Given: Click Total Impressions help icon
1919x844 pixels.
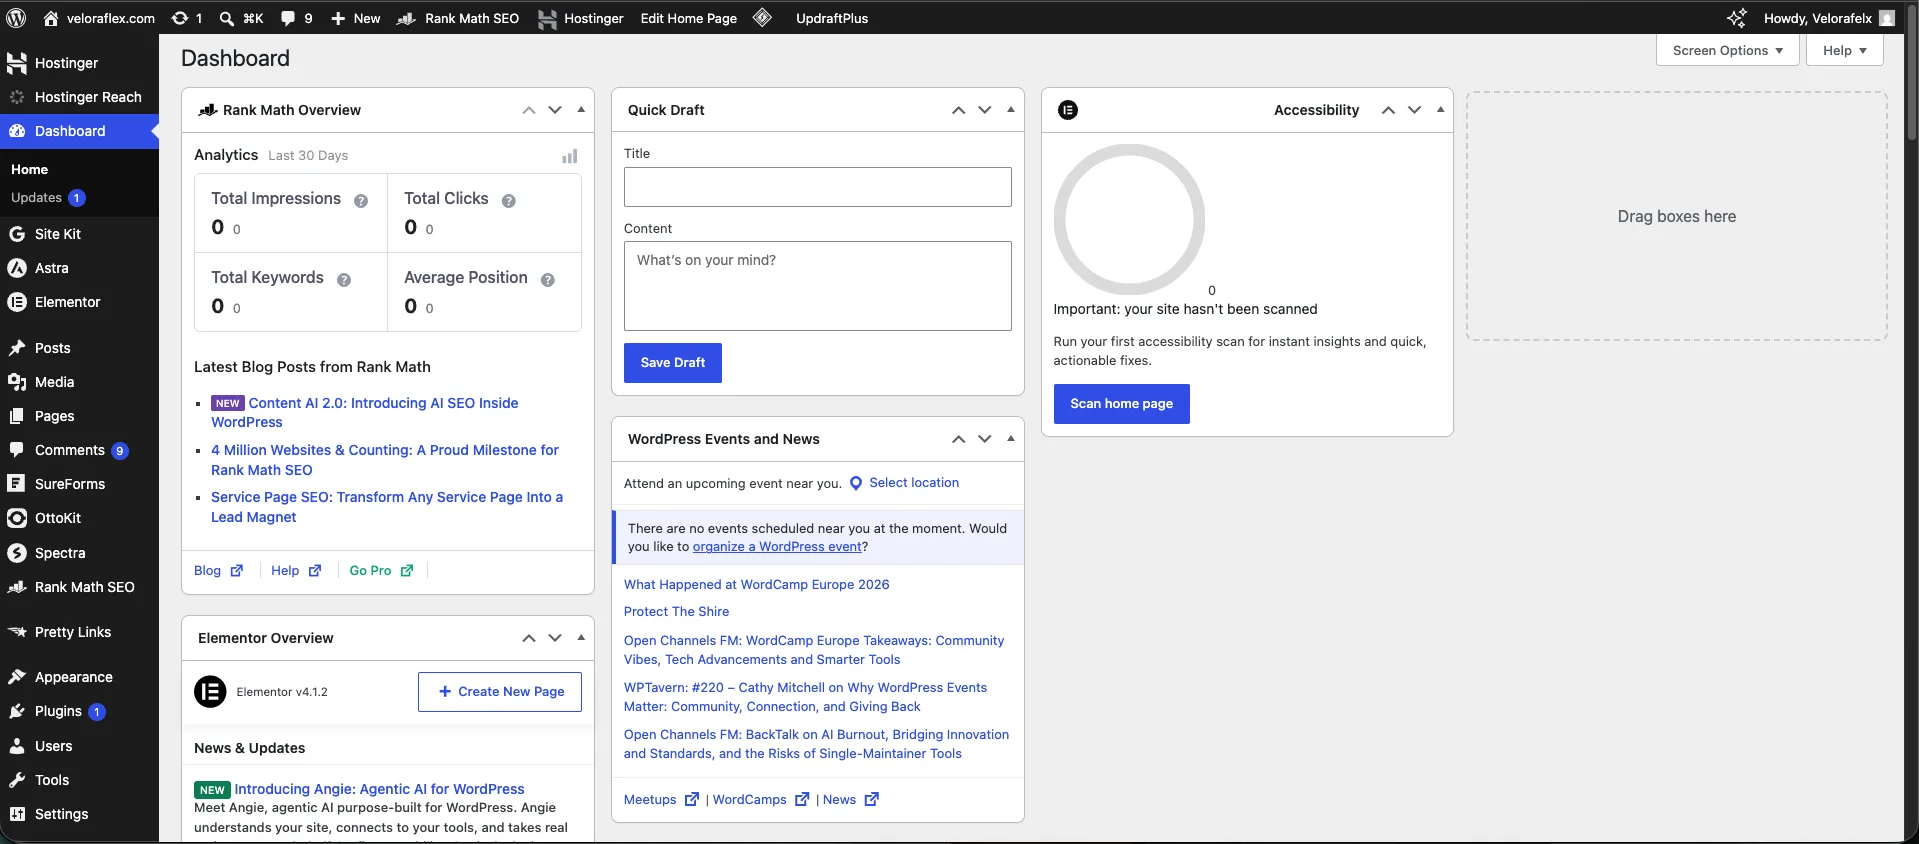Looking at the screenshot, I should pyautogui.click(x=361, y=201).
